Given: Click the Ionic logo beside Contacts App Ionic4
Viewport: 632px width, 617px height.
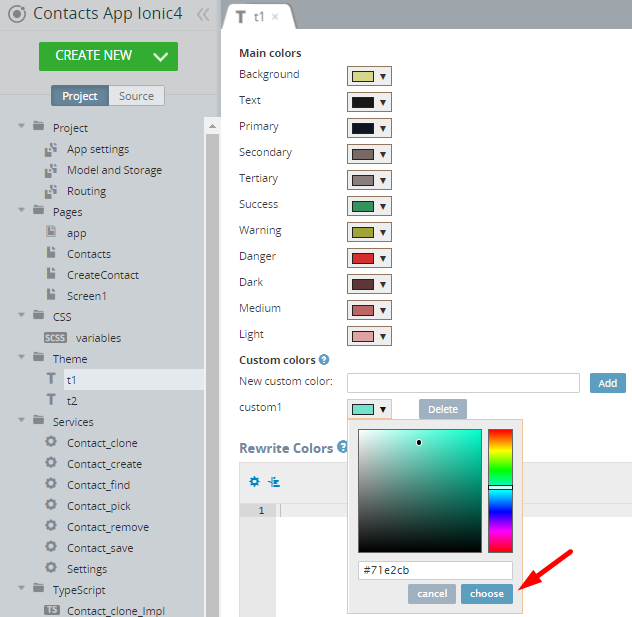Looking at the screenshot, I should (17, 14).
